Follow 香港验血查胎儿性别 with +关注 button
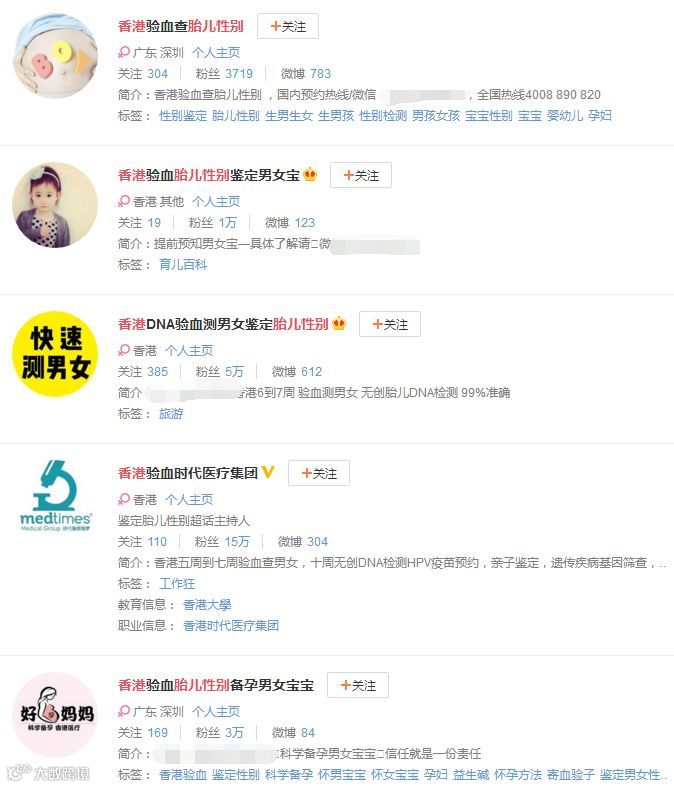 288,26
